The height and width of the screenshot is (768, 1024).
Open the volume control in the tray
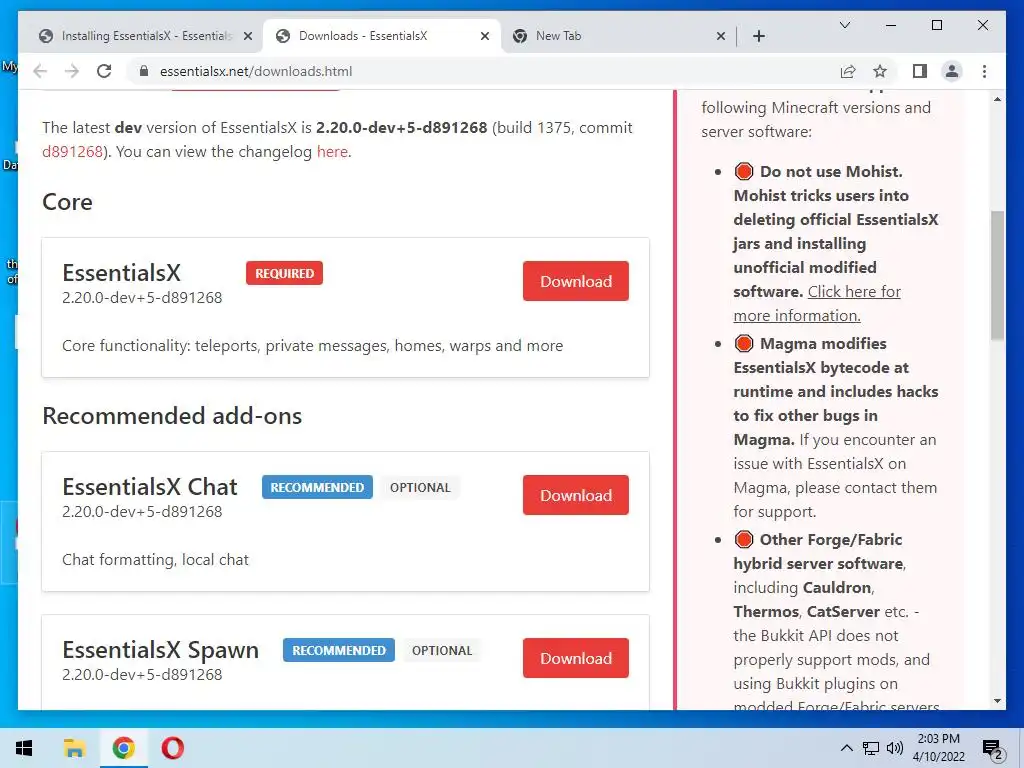click(895, 748)
